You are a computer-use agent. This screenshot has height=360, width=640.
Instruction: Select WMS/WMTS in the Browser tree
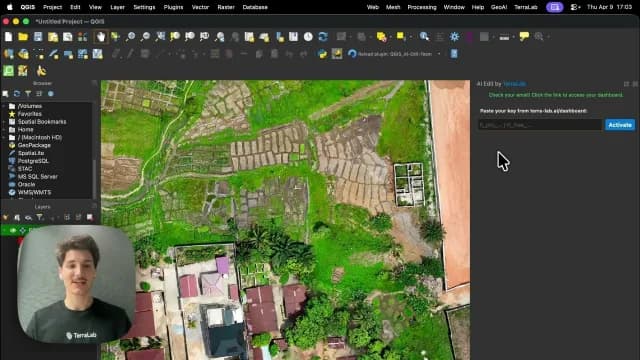coord(34,192)
